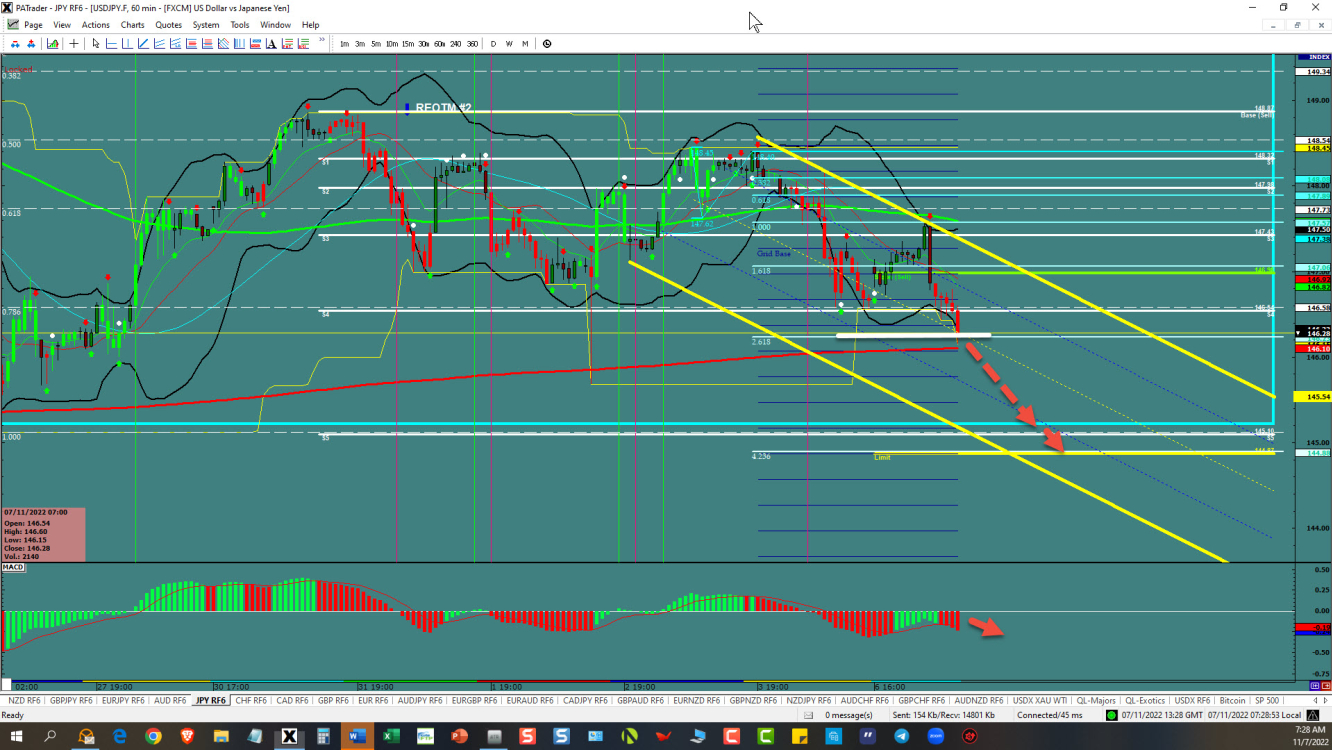Switch to the GBPJPY RF6 page tab
1332x750 pixels.
pos(70,701)
